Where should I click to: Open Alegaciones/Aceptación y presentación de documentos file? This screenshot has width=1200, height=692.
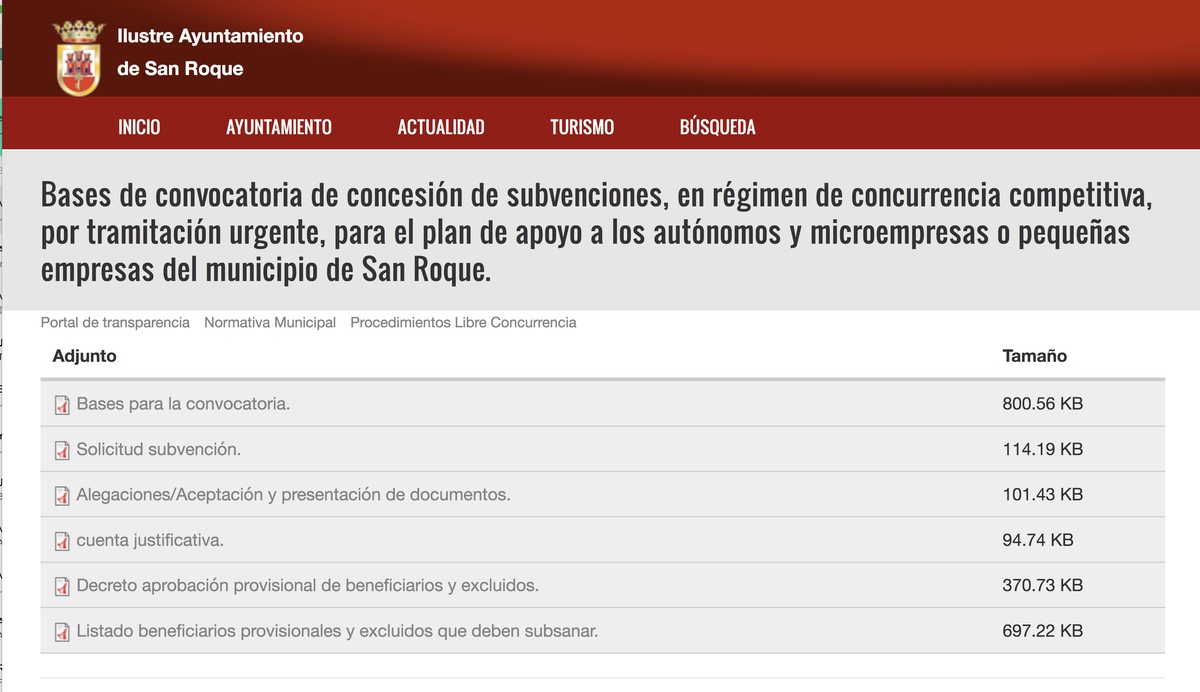pos(293,495)
